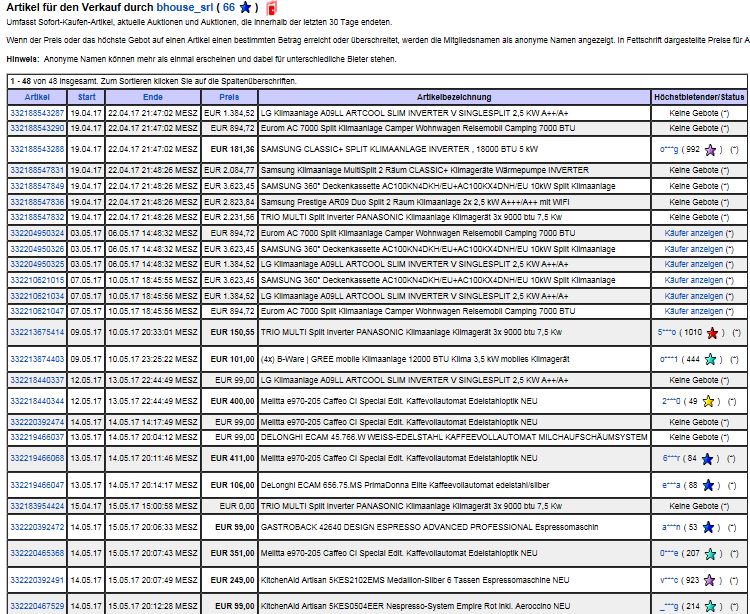Sort the table by Start column header
This screenshot has height=614, width=750.
coord(87,97)
